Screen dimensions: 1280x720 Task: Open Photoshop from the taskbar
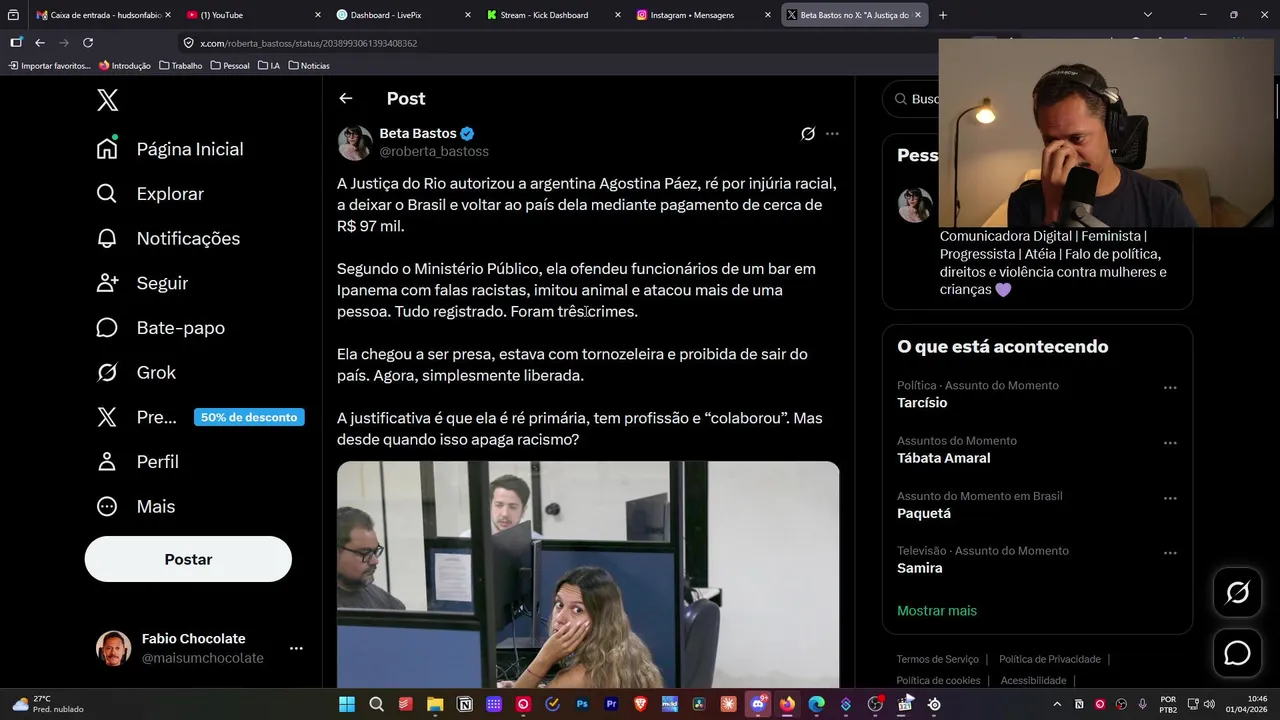click(x=582, y=704)
